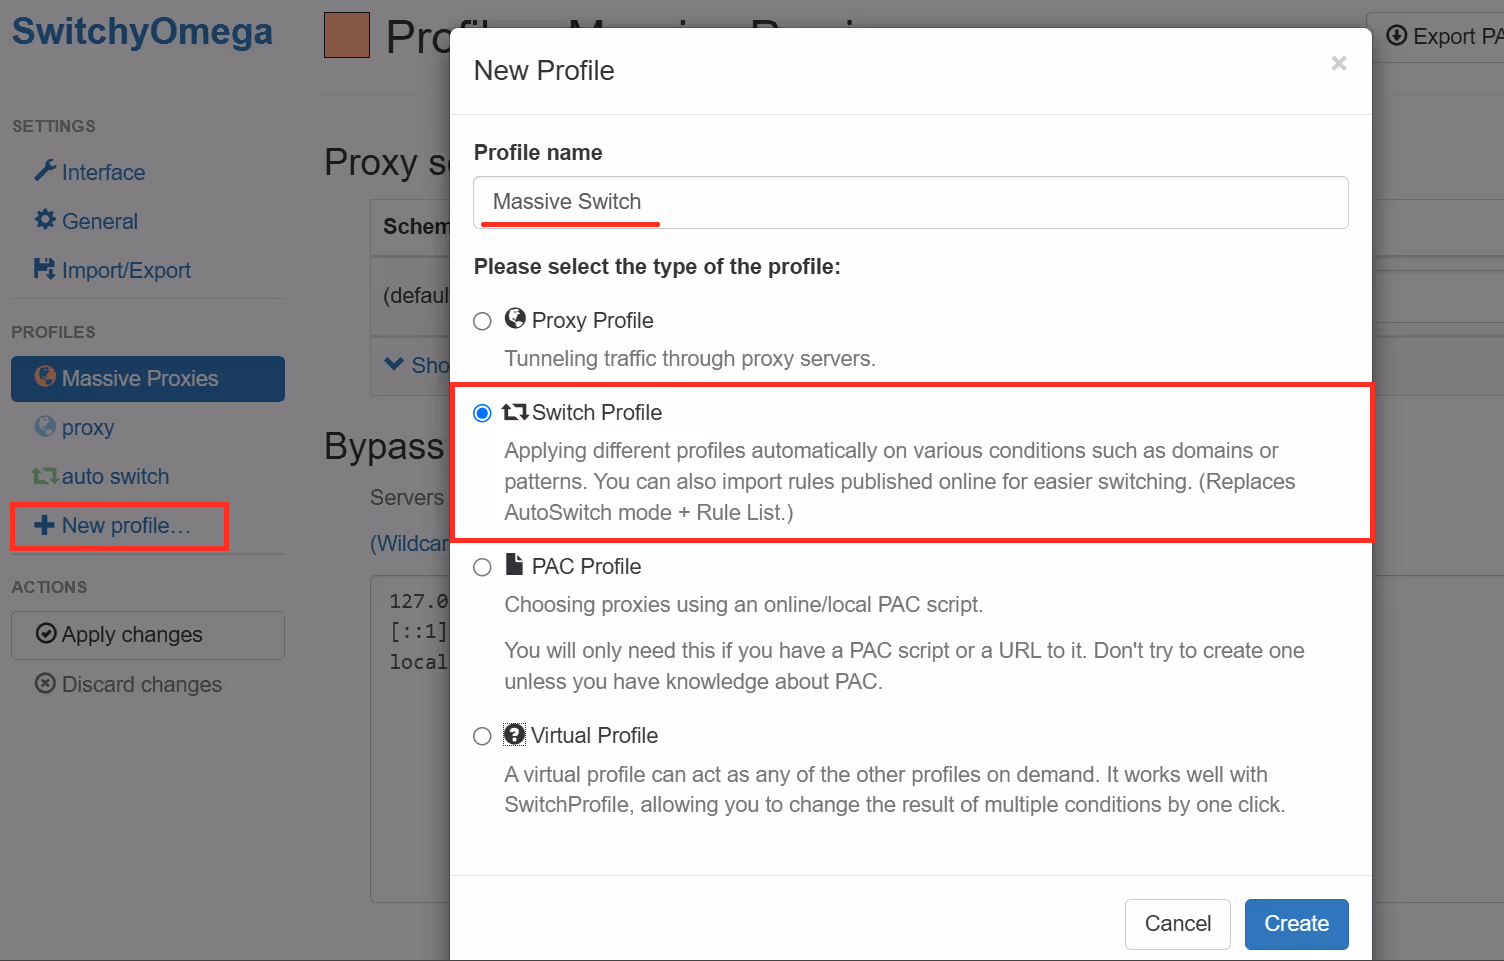Image resolution: width=1504 pixels, height=961 pixels.
Task: Click the Create button
Action: coord(1297,924)
